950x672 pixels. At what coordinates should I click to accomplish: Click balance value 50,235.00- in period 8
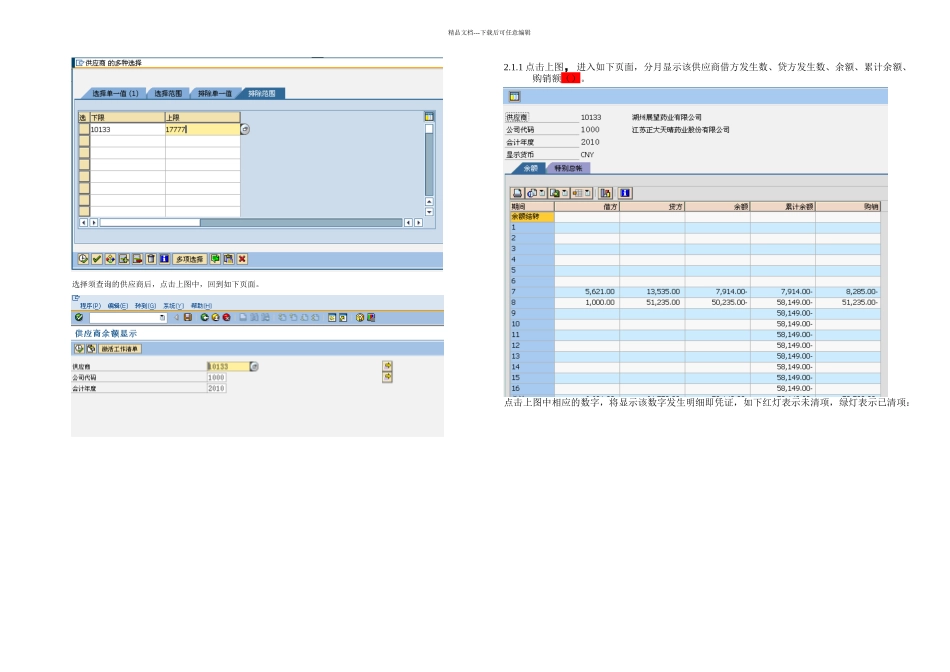click(x=729, y=302)
